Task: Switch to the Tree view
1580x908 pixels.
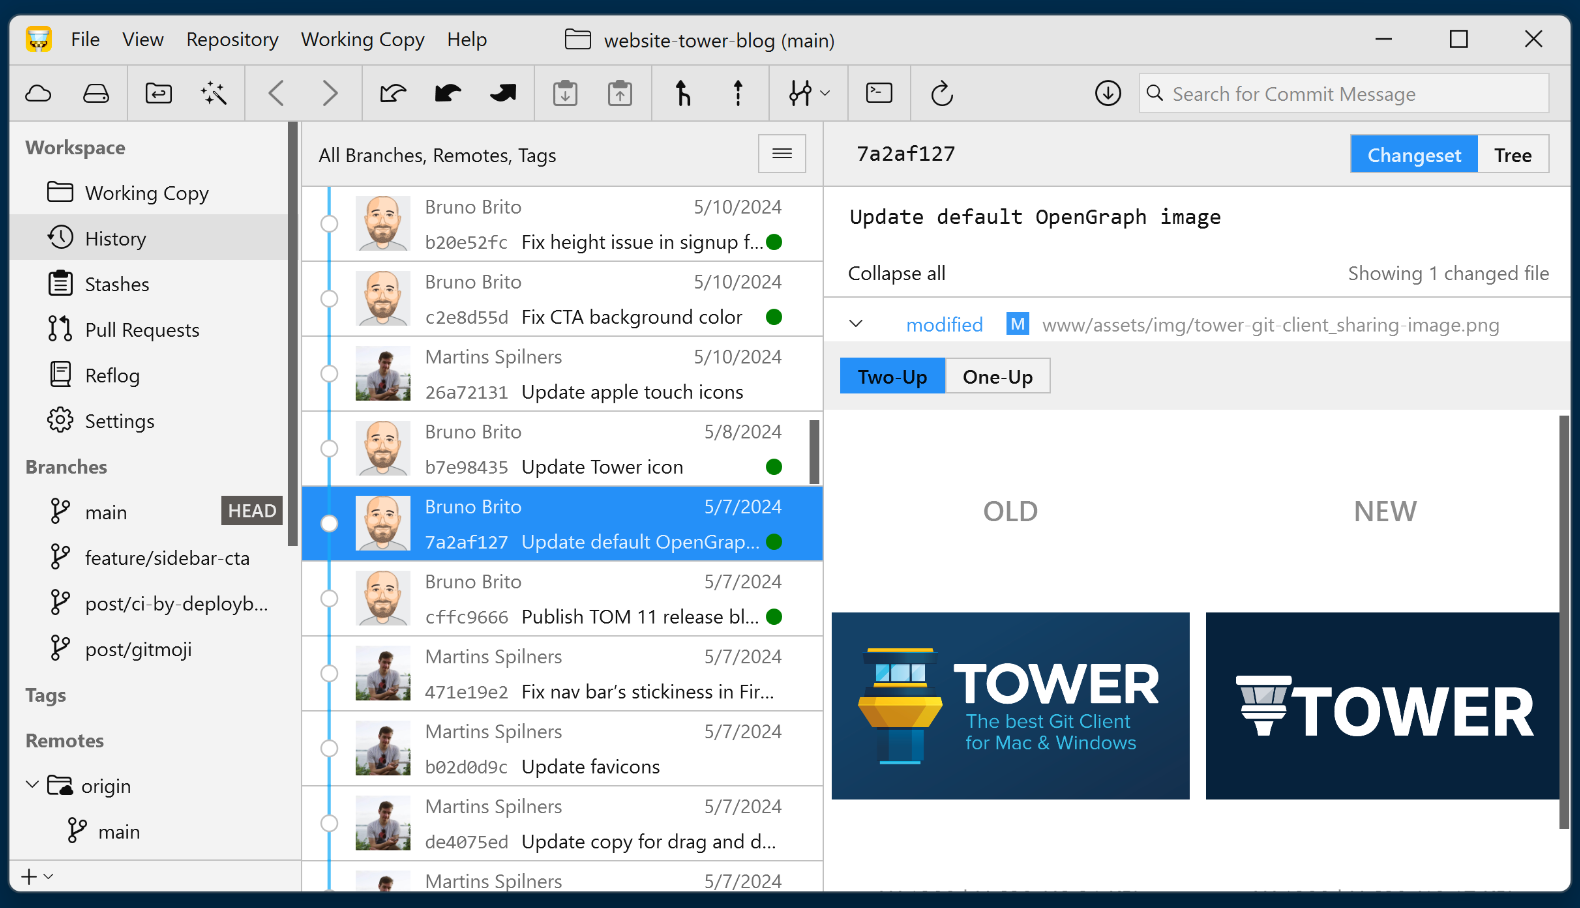Action: (x=1512, y=155)
